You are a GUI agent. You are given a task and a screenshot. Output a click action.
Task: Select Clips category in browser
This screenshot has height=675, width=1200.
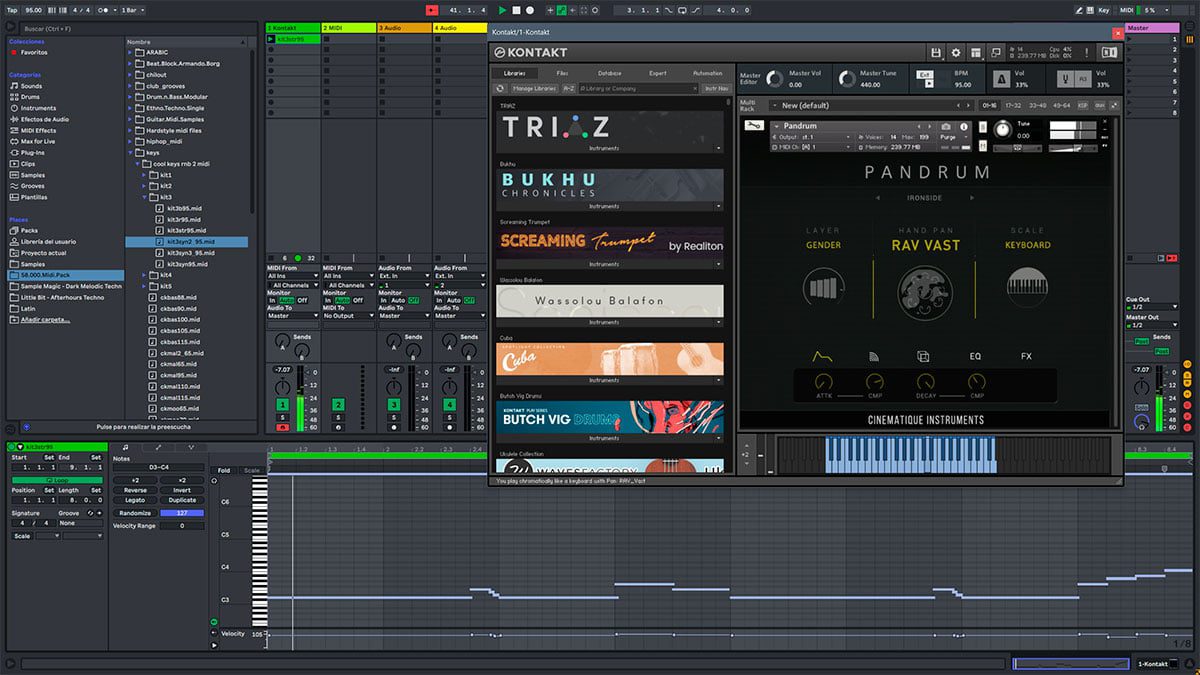tap(28, 163)
